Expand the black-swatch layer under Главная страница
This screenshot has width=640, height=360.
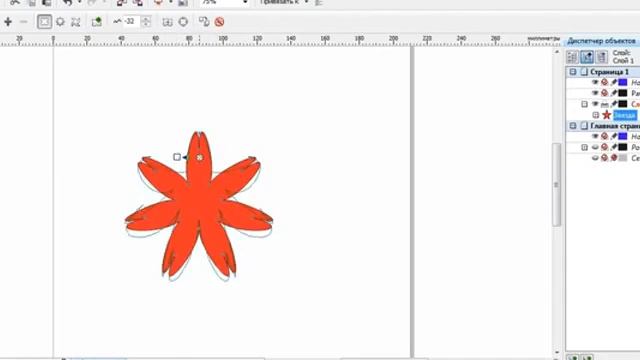coord(584,147)
